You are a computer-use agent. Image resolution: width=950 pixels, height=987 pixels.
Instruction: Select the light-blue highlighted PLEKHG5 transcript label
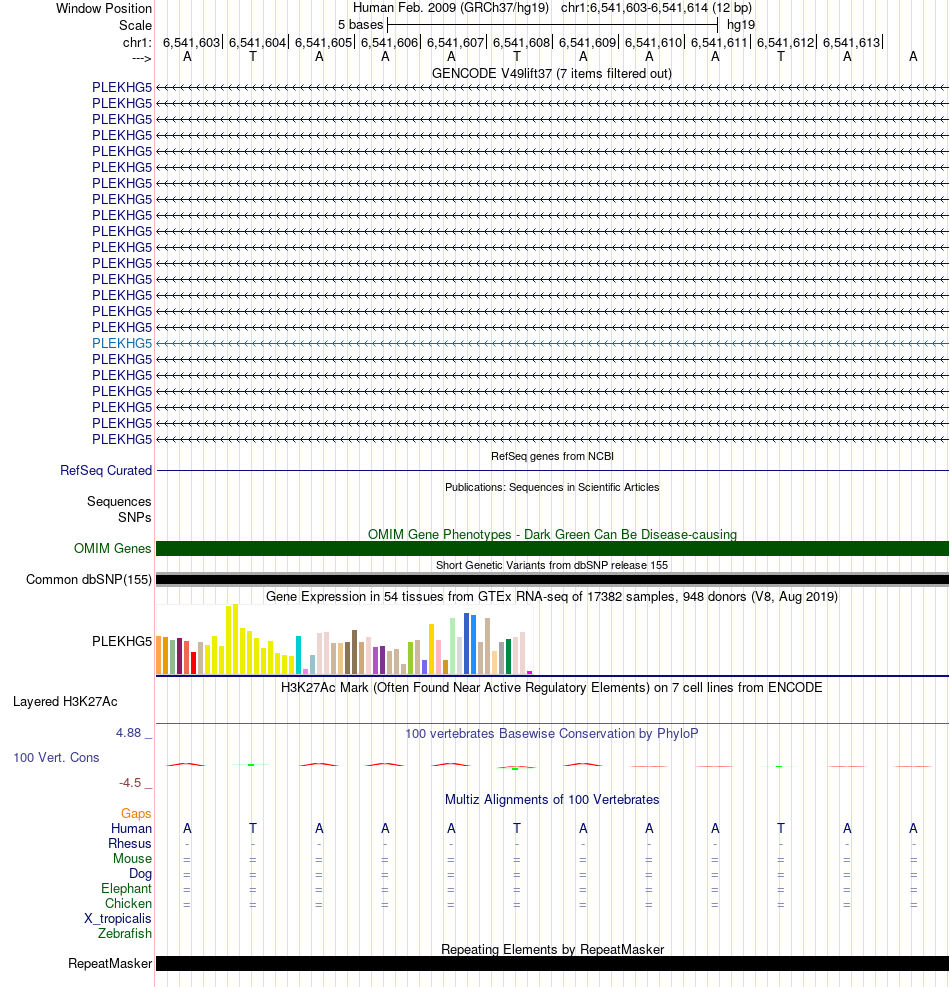122,344
